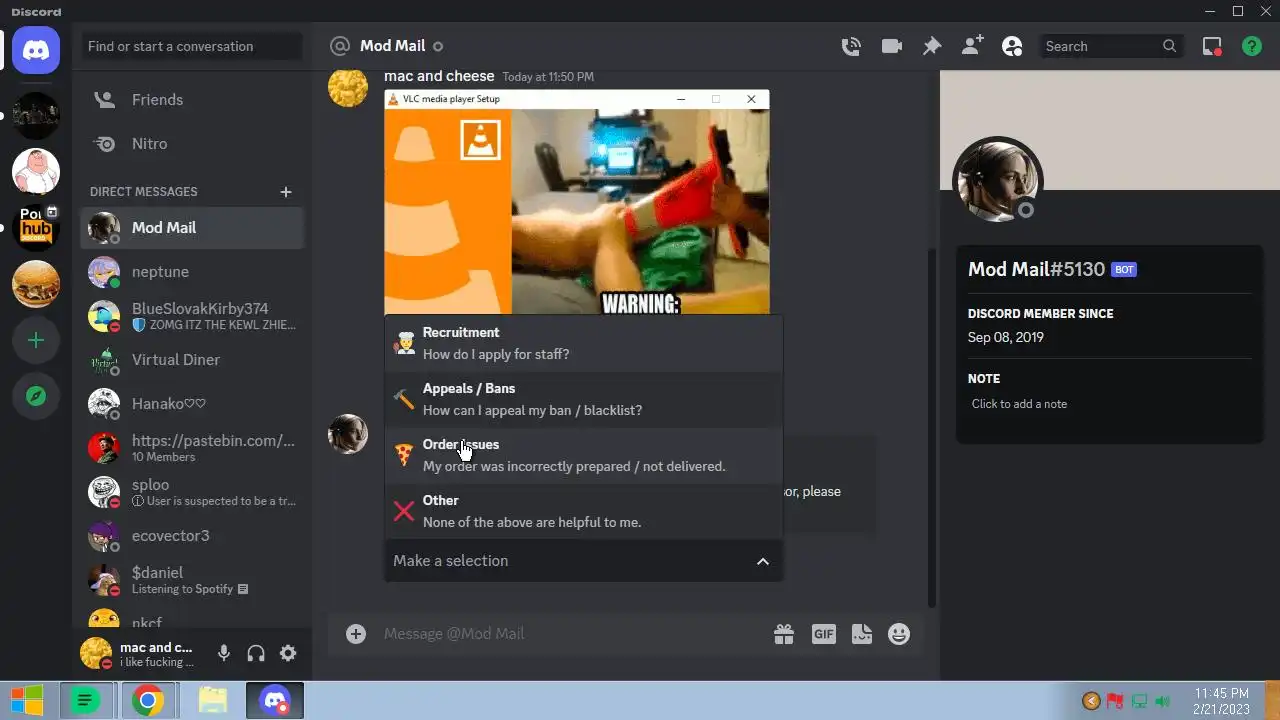Open VLC warning image attachment
1280x720 pixels.
tap(577, 202)
